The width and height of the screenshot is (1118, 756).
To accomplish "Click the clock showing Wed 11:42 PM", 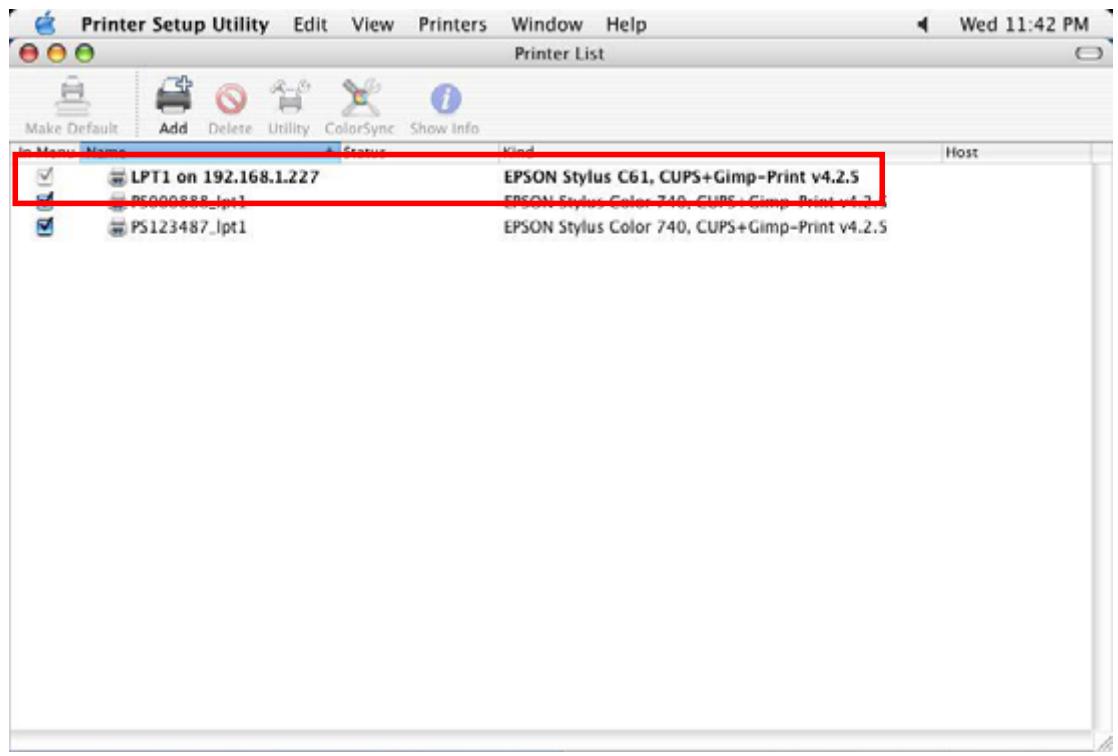I will 1024,25.
